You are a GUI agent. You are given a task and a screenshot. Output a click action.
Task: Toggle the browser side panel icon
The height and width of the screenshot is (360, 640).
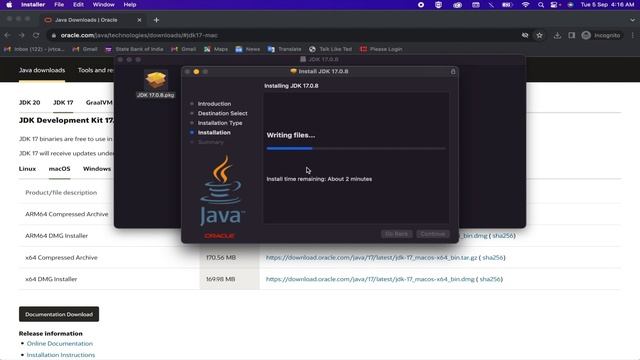tap(571, 36)
